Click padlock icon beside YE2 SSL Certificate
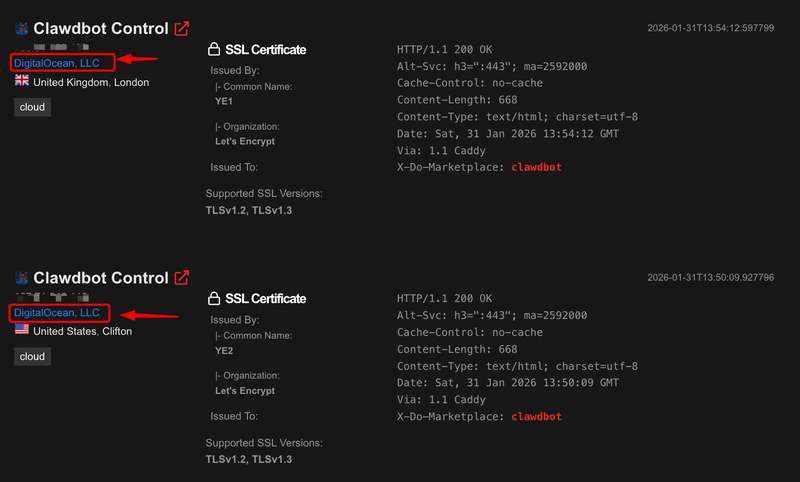This screenshot has height=482, width=800. [x=213, y=298]
